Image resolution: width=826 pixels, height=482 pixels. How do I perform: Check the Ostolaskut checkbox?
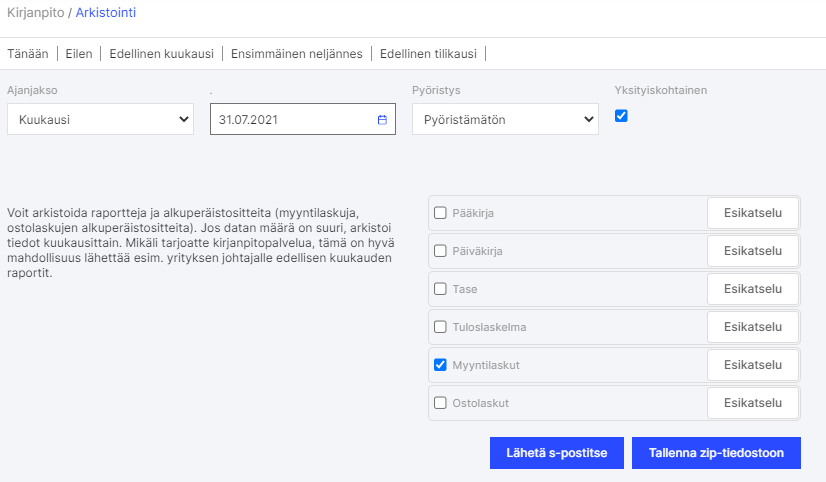click(x=440, y=403)
